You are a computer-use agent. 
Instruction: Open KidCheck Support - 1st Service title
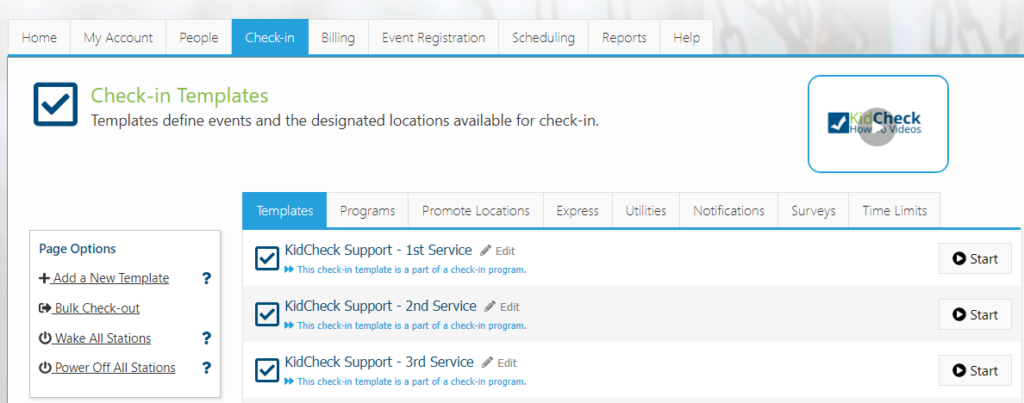[378, 250]
